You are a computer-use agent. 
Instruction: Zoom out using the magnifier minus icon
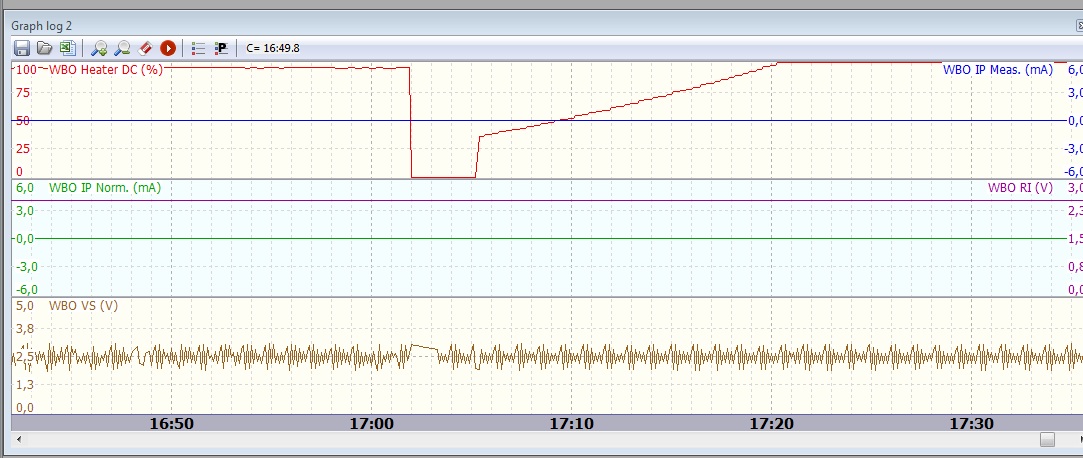pyautogui.click(x=122, y=47)
